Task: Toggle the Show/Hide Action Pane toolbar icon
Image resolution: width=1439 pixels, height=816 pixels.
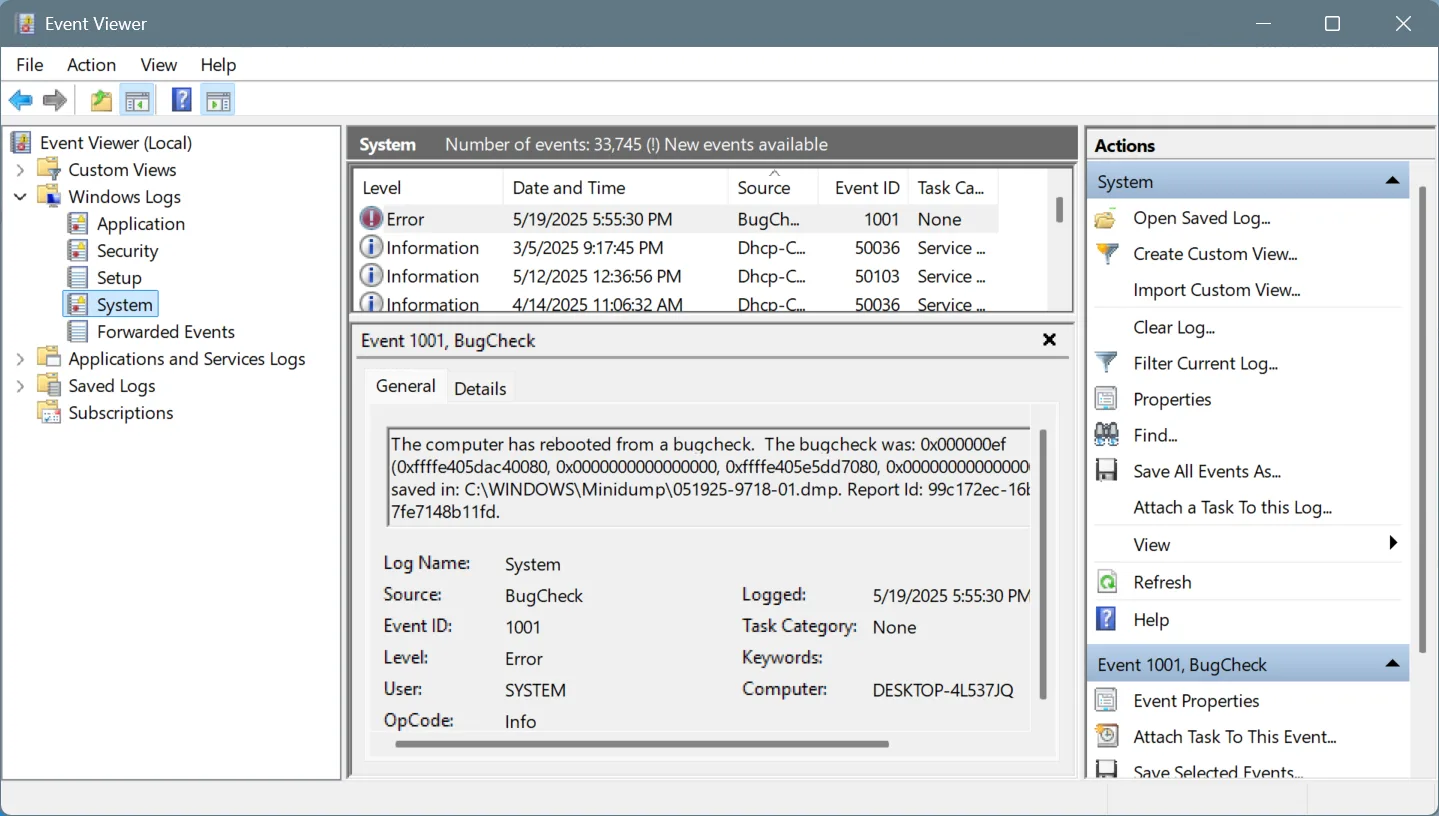Action: pyautogui.click(x=218, y=100)
